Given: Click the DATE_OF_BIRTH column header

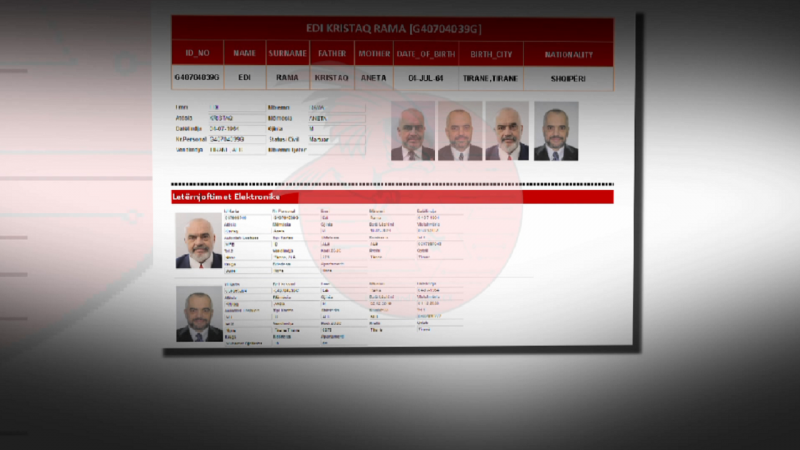Looking at the screenshot, I should pyautogui.click(x=426, y=54).
